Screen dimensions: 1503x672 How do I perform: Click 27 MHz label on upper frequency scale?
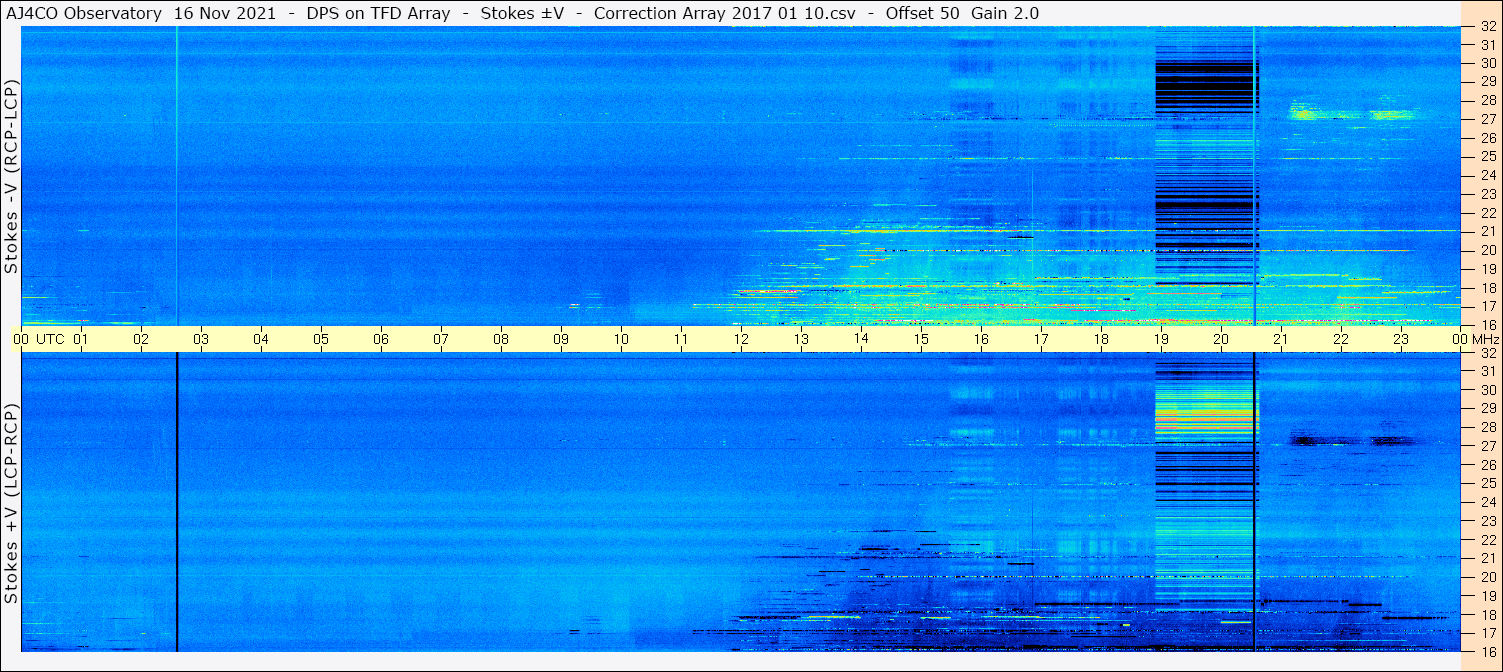pyautogui.click(x=1488, y=119)
